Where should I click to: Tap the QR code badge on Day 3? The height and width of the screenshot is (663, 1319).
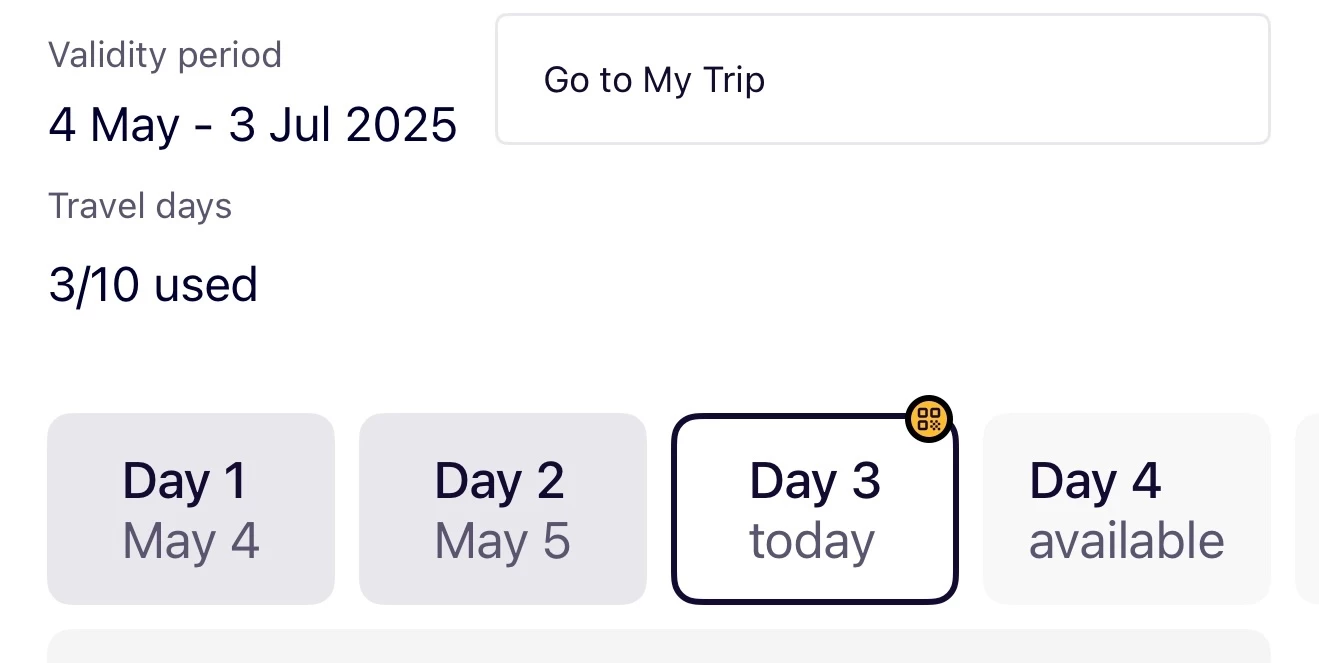(929, 420)
